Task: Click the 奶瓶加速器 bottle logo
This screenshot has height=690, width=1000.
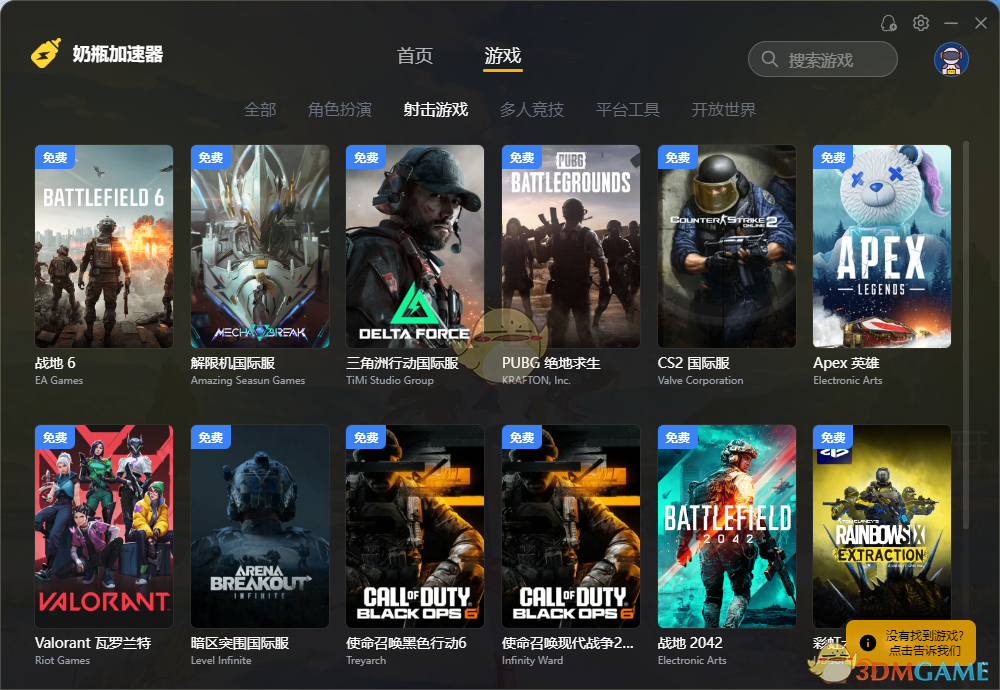Action: click(x=46, y=54)
